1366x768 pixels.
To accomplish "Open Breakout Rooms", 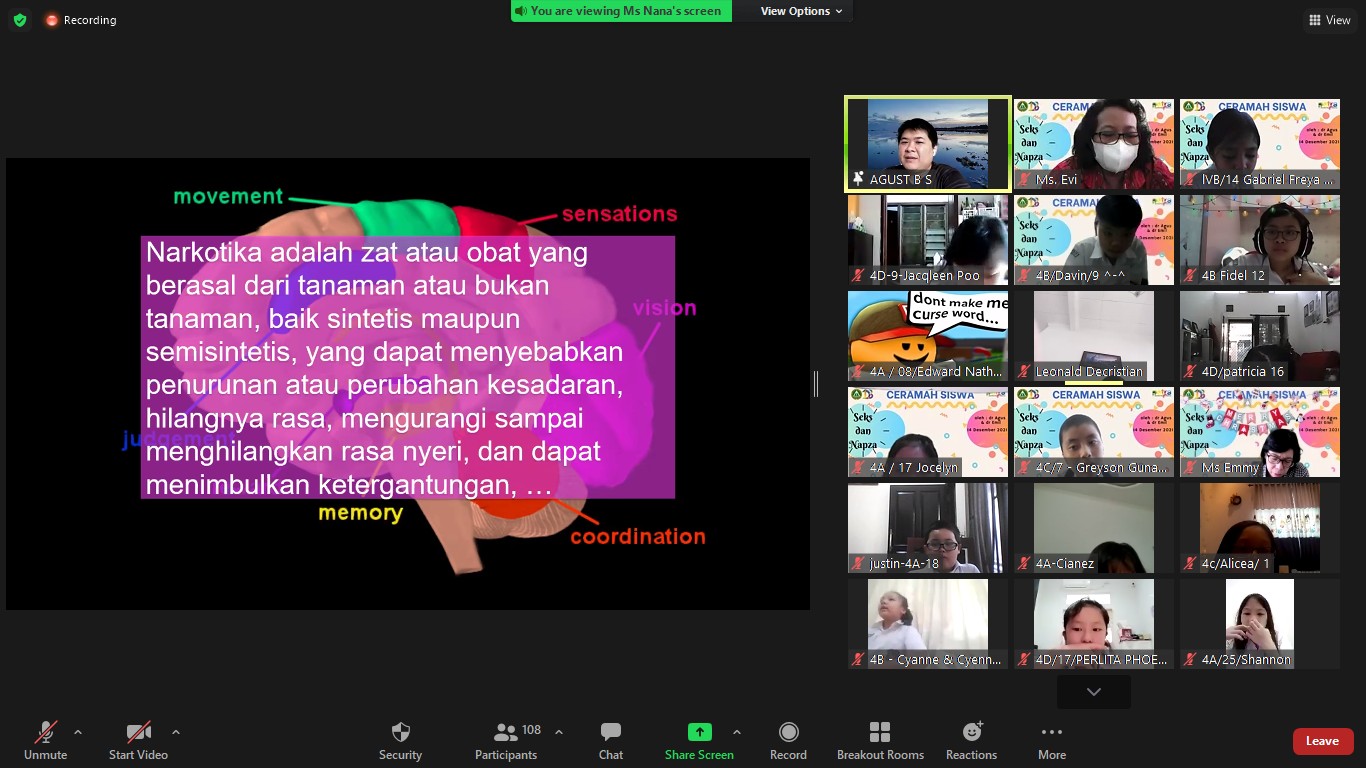I will (880, 732).
